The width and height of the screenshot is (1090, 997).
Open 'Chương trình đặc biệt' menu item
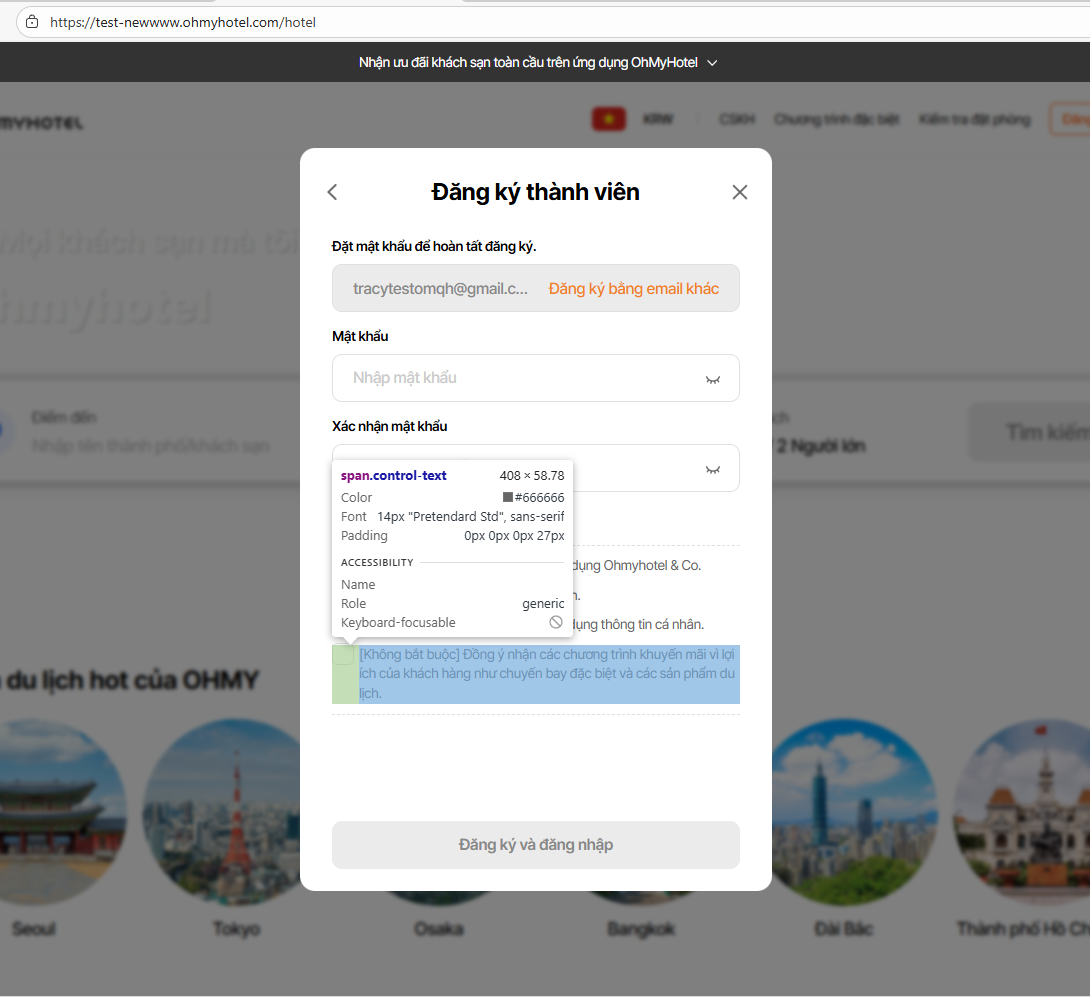click(836, 119)
